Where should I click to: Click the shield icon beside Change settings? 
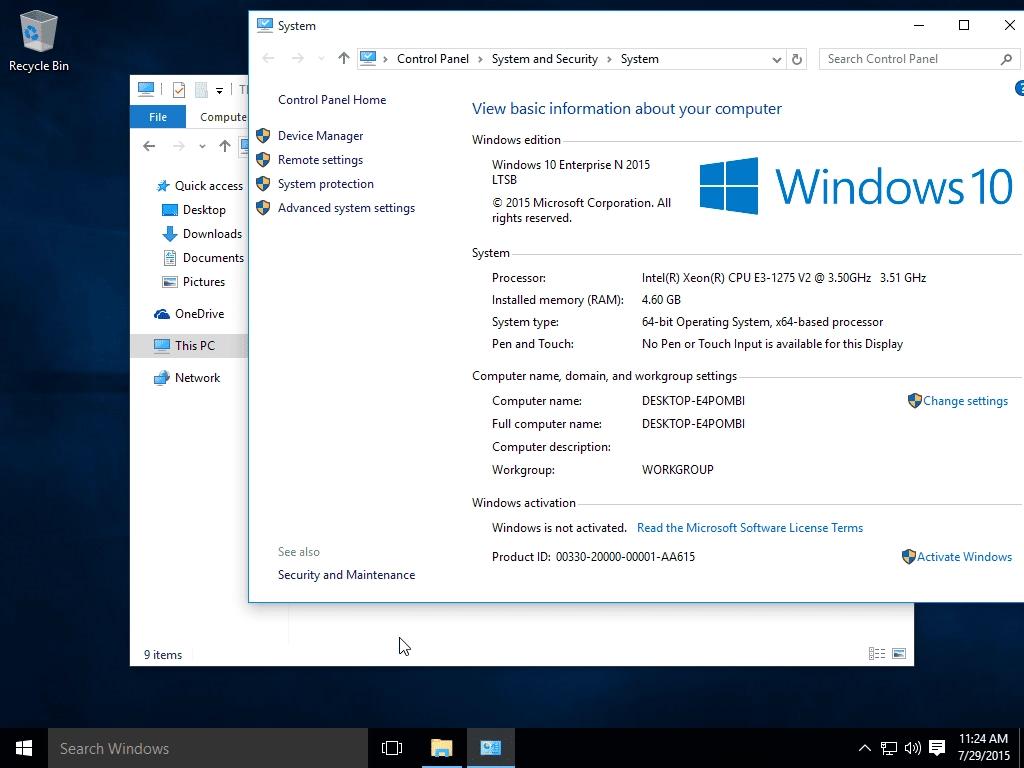coord(914,400)
